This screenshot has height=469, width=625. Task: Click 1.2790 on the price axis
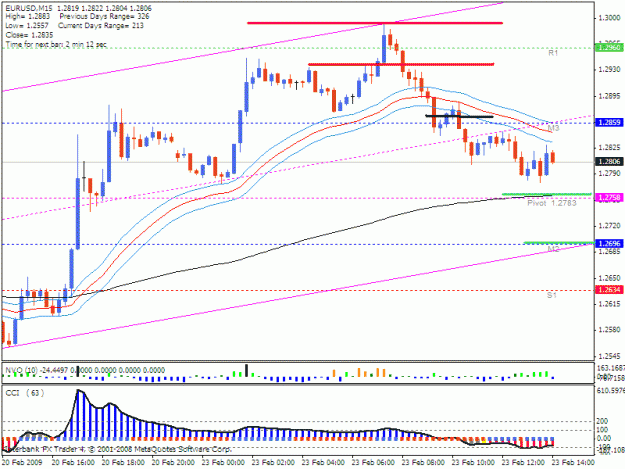(x=609, y=174)
